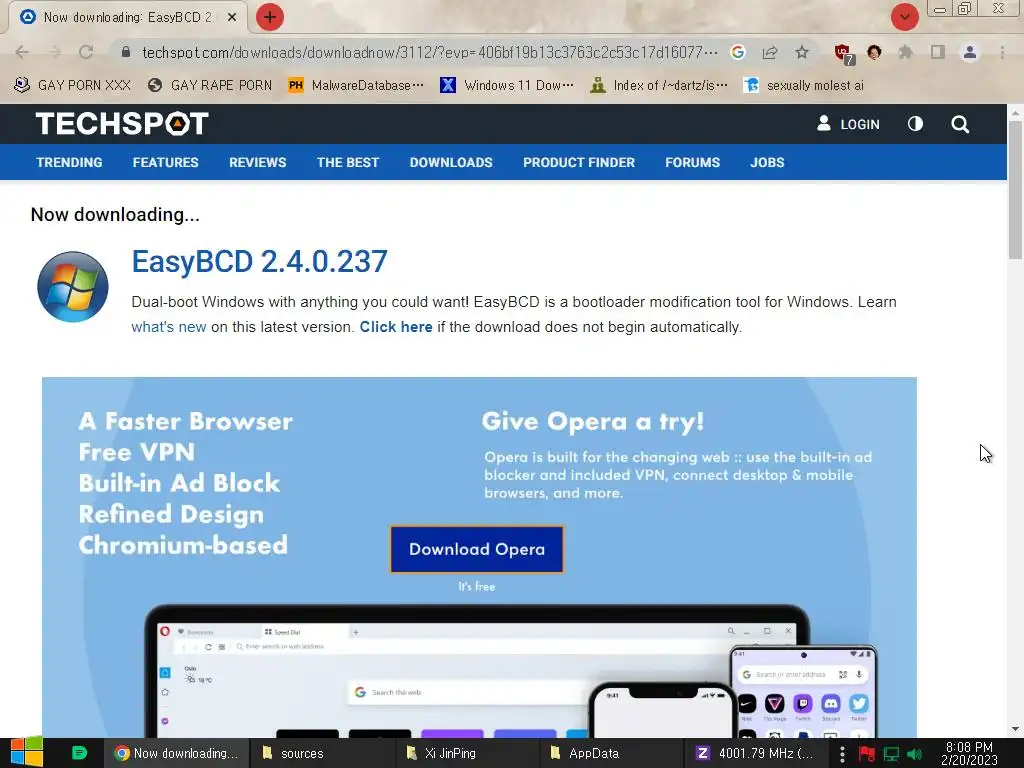This screenshot has width=1024, height=768.
Task: Open the PRODUCT FINDER section
Action: 579,163
